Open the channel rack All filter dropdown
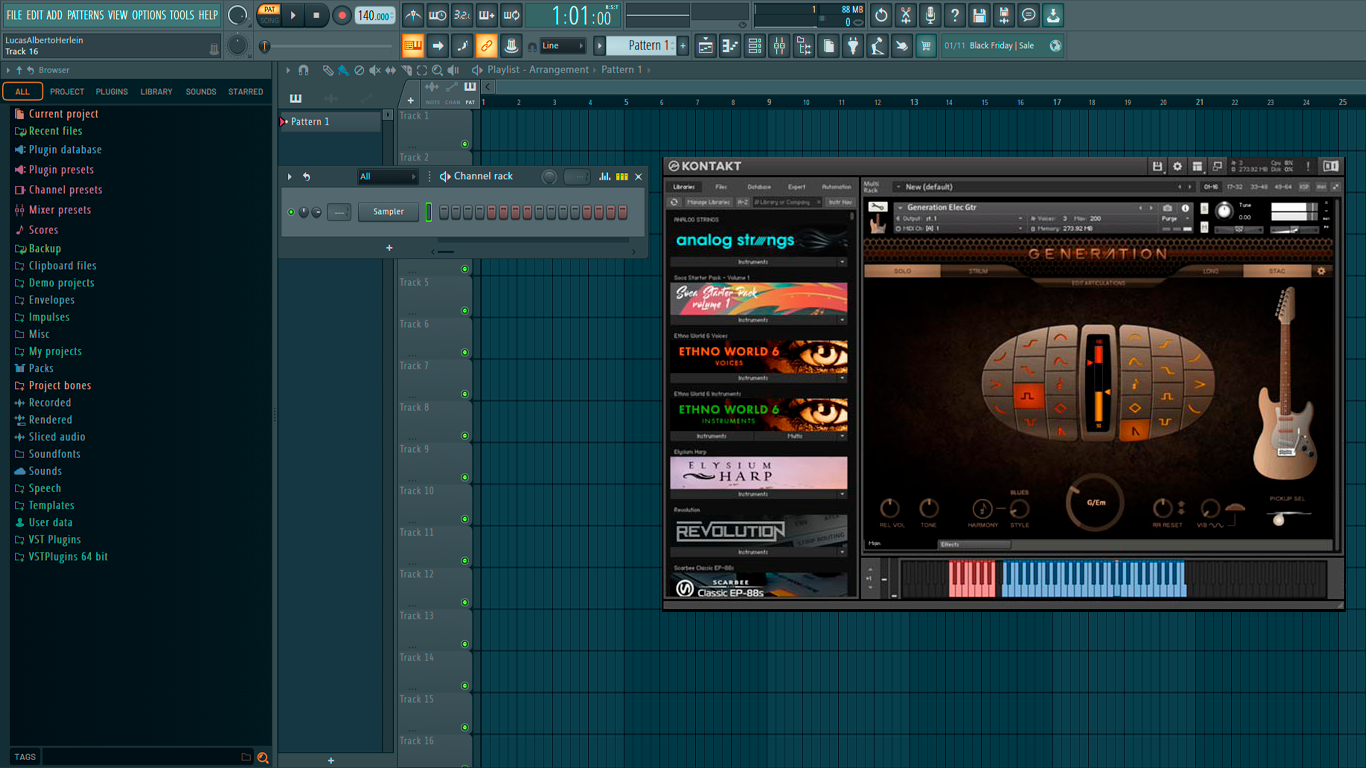Viewport: 1366px width, 768px height. pyautogui.click(x=388, y=177)
